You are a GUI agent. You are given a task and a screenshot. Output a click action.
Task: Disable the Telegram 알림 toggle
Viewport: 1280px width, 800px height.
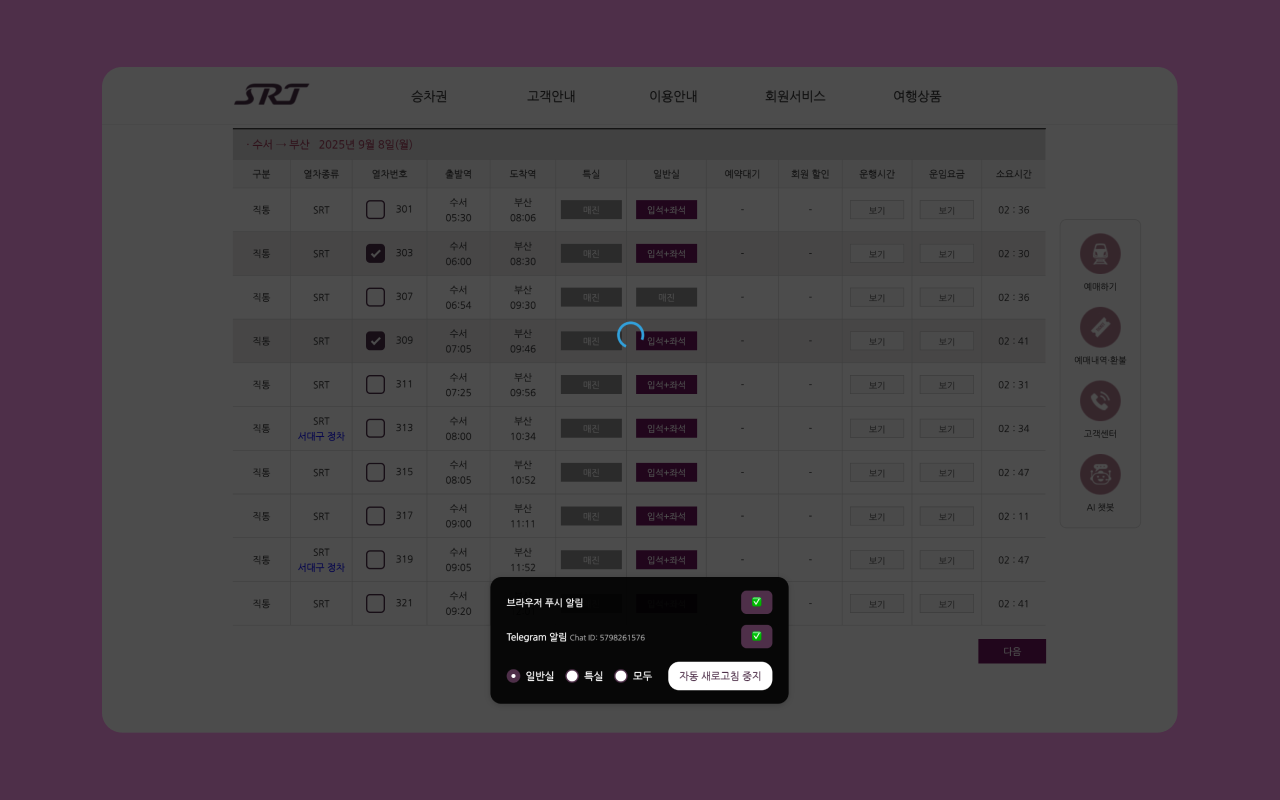[757, 636]
